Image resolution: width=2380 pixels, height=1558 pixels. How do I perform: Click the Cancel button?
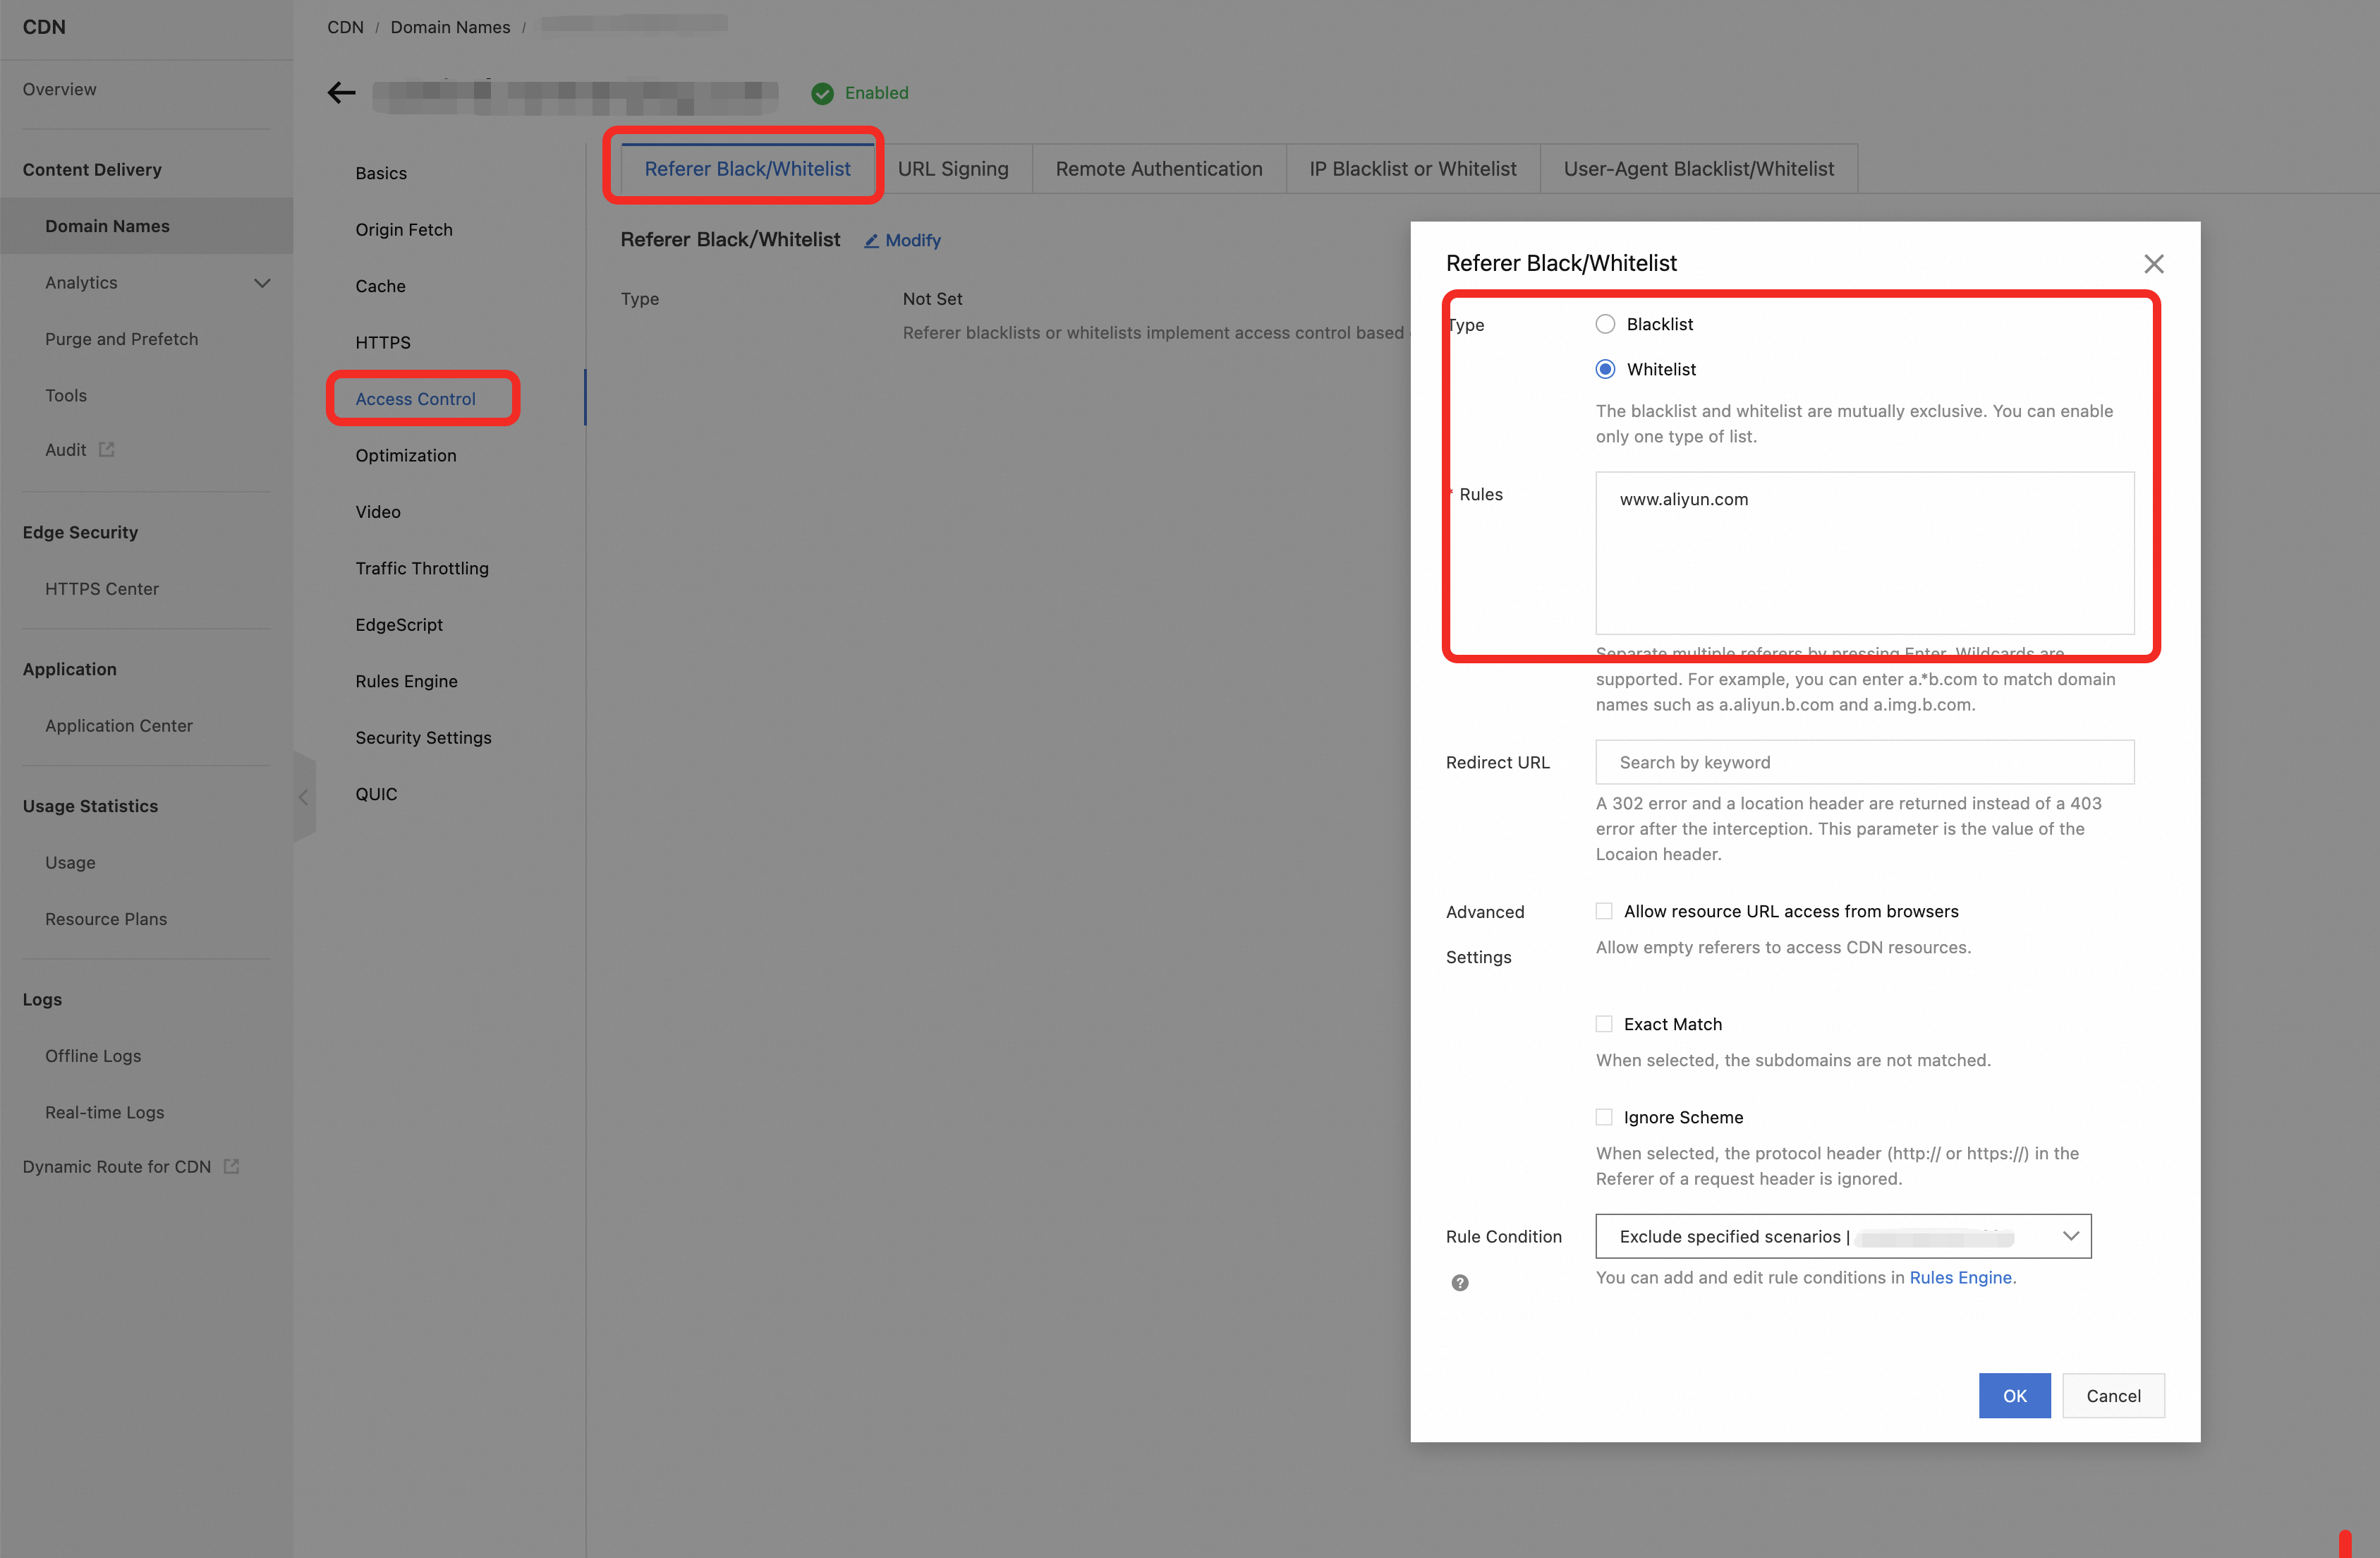click(x=2113, y=1396)
